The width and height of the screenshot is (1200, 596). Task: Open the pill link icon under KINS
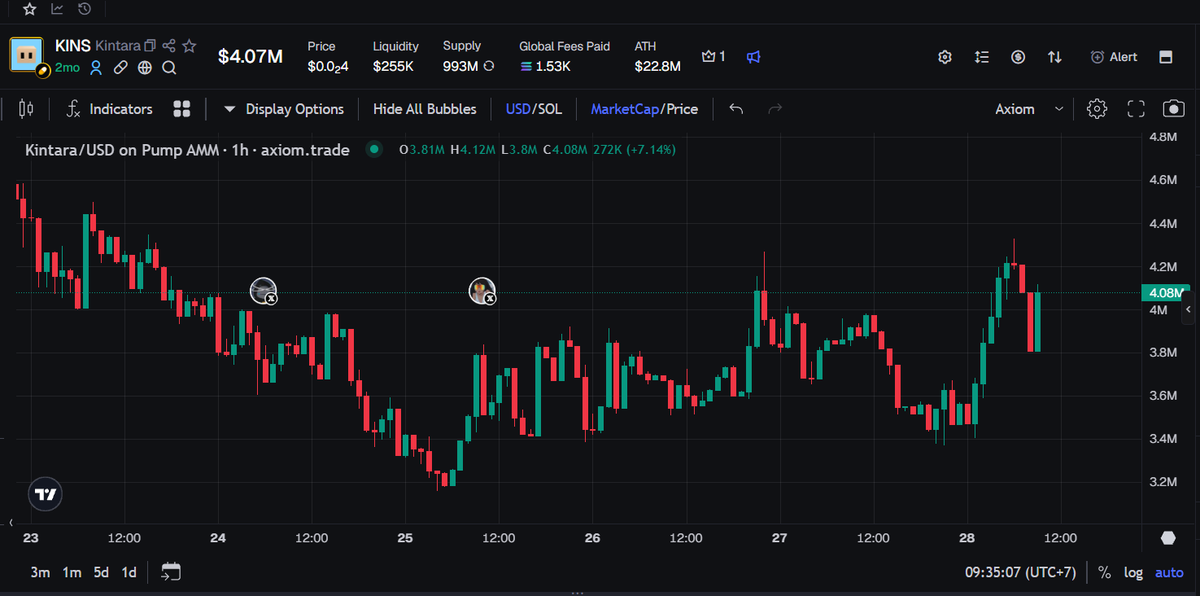pyautogui.click(x=121, y=68)
